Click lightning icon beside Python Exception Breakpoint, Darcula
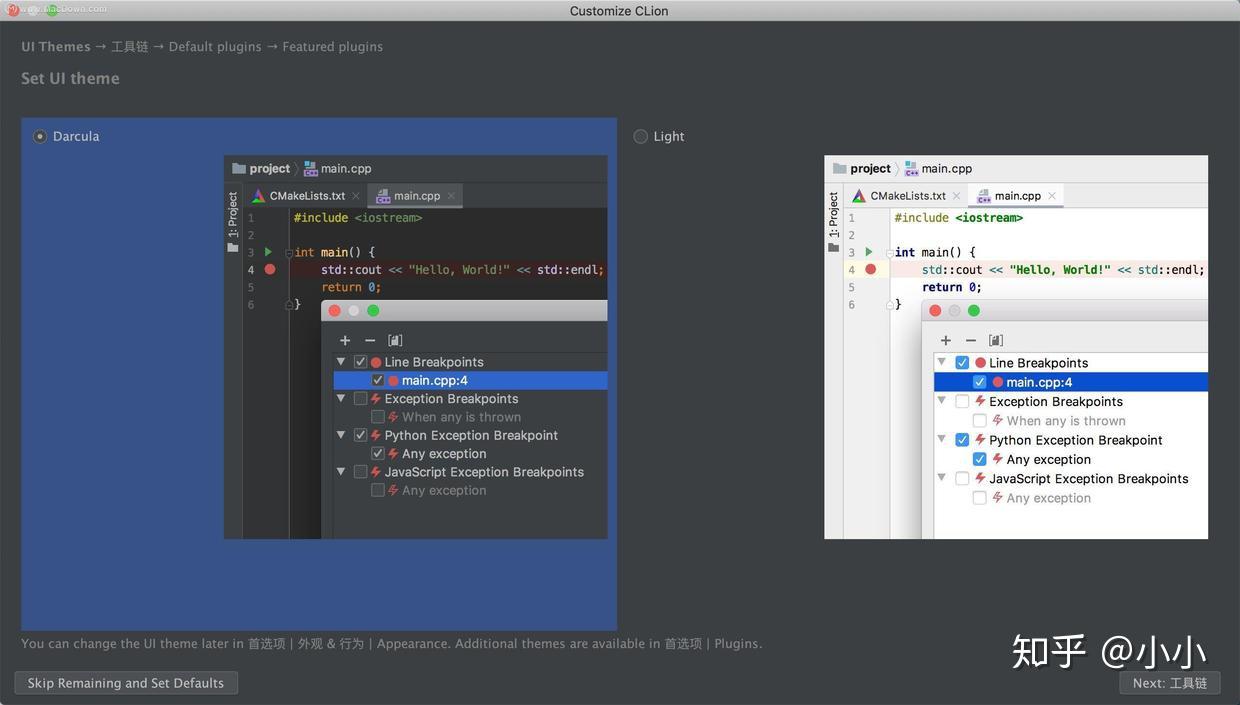Image resolution: width=1240 pixels, height=705 pixels. [376, 435]
